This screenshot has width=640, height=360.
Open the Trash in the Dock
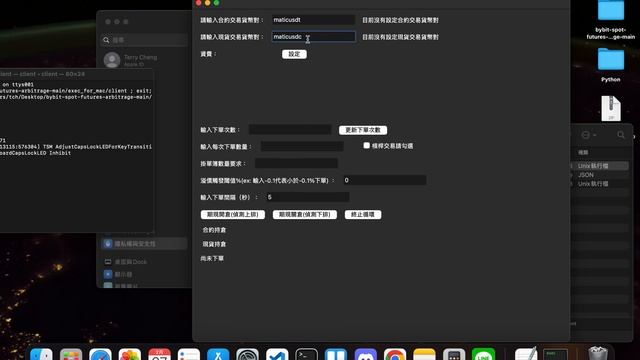pyautogui.click(x=598, y=353)
